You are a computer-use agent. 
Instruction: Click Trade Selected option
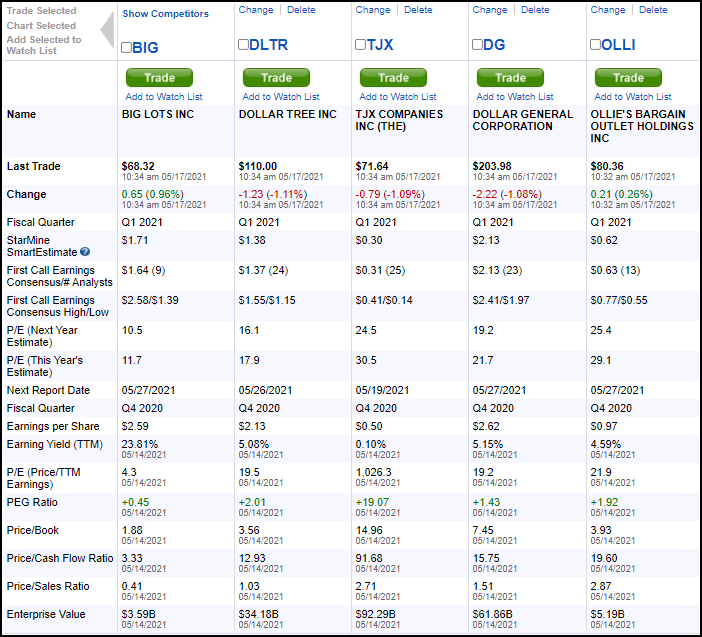pos(41,10)
